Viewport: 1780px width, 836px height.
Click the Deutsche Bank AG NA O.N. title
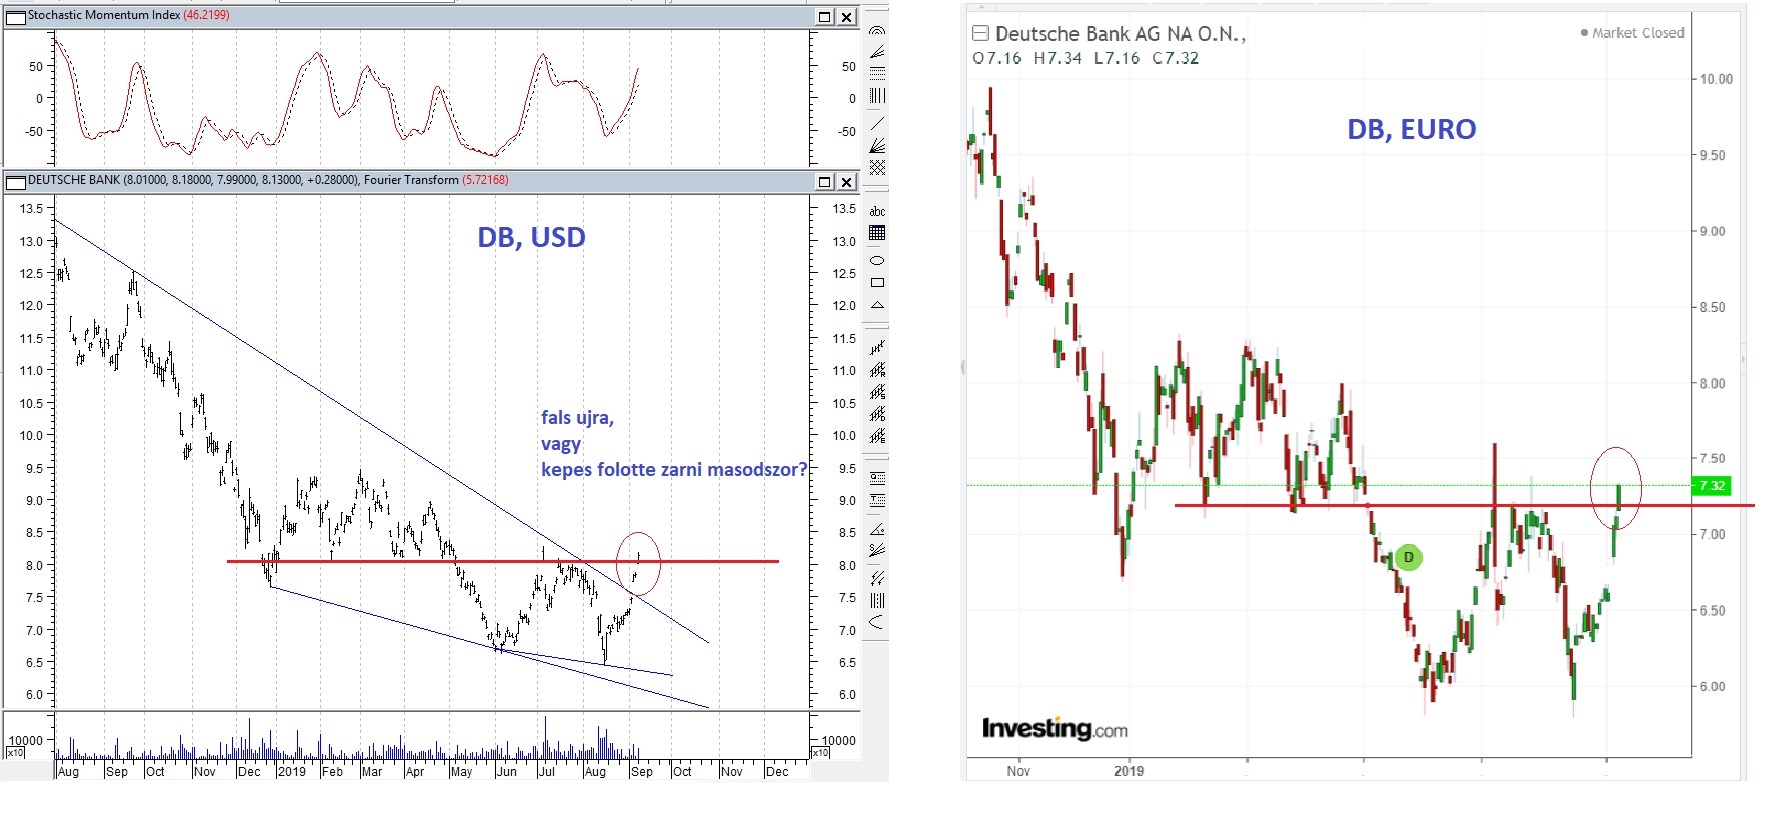(x=1120, y=34)
